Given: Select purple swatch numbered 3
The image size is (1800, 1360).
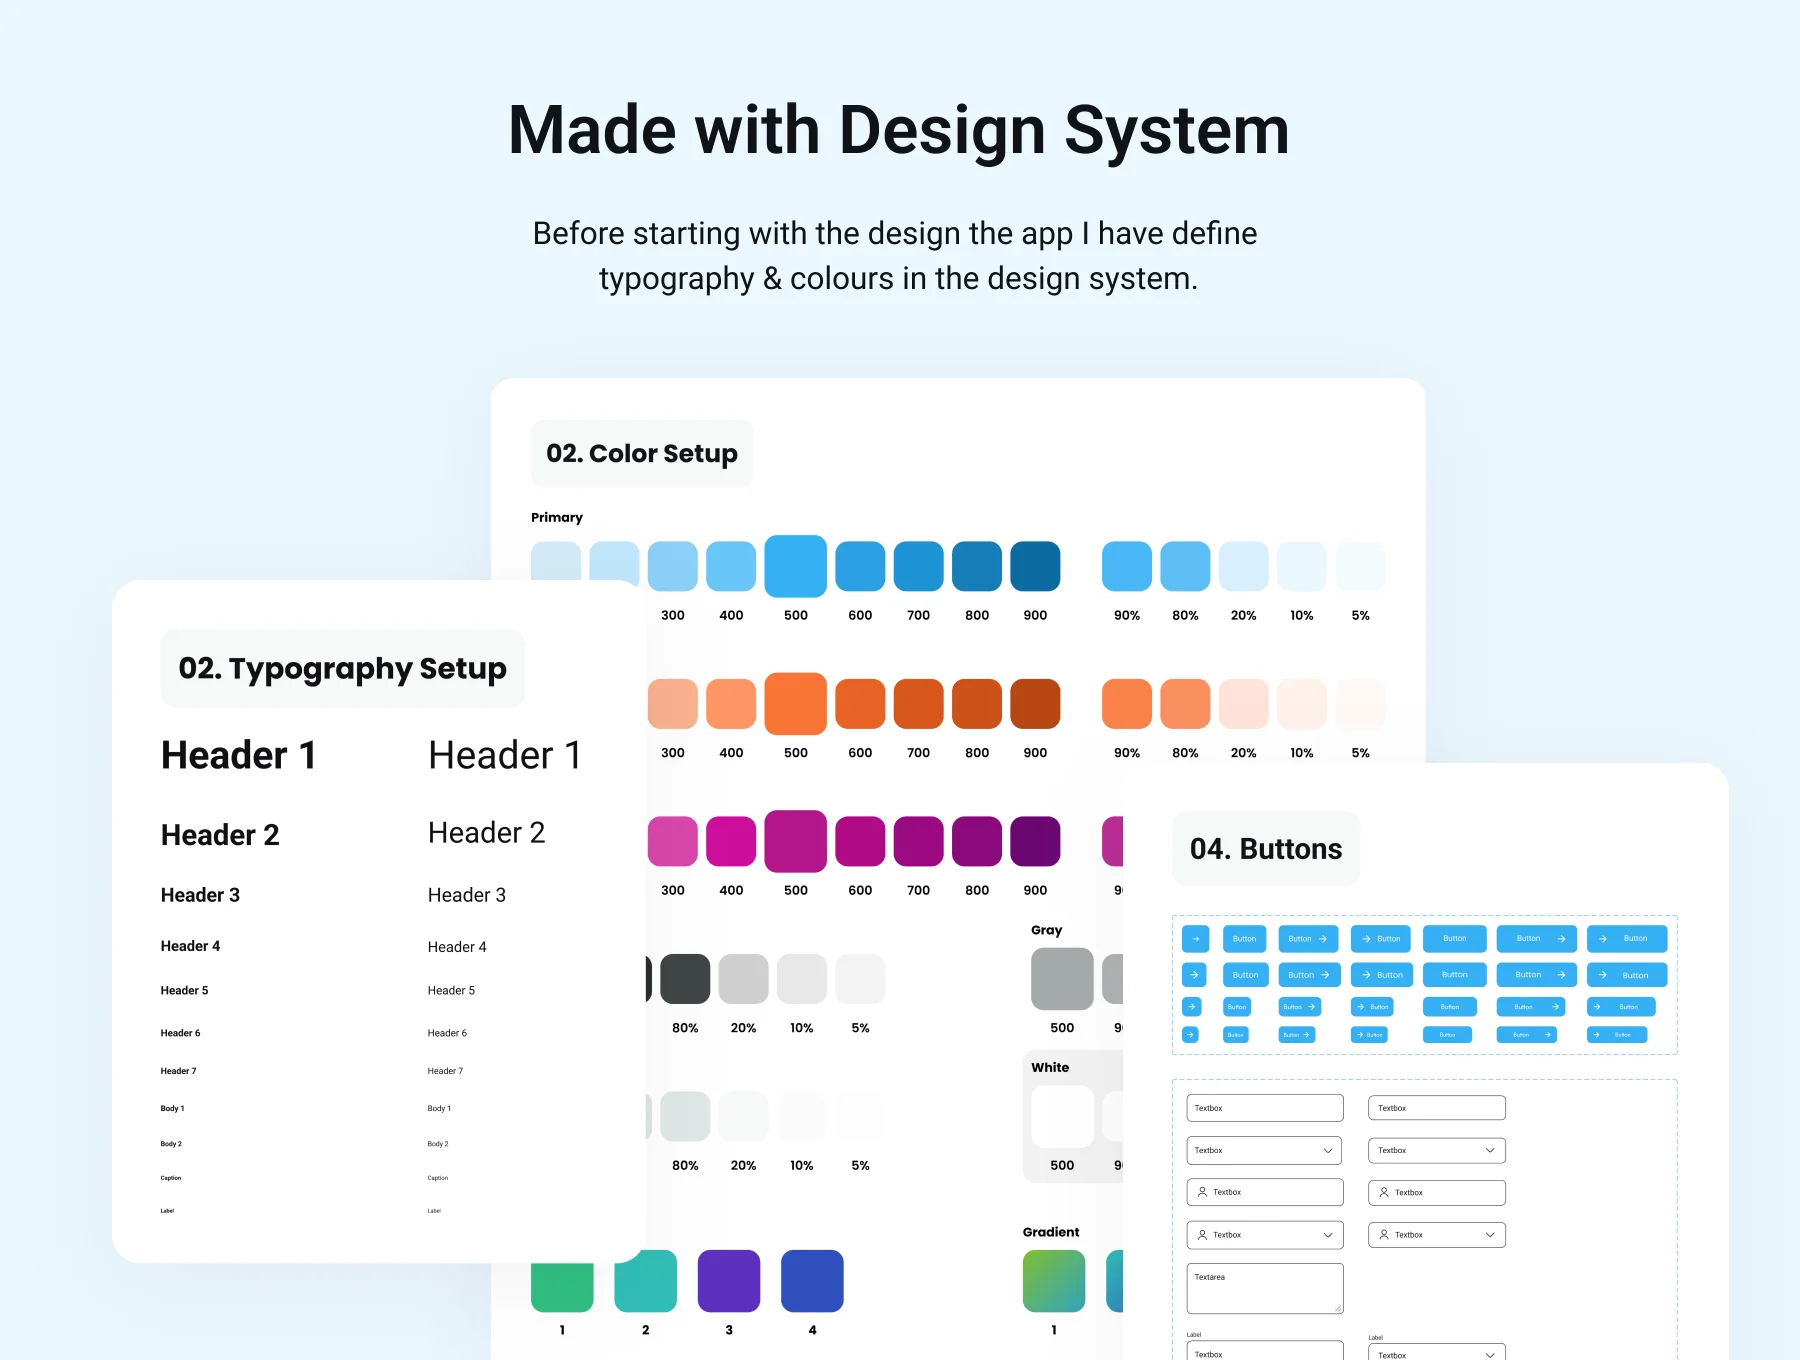Looking at the screenshot, I should click(729, 1281).
